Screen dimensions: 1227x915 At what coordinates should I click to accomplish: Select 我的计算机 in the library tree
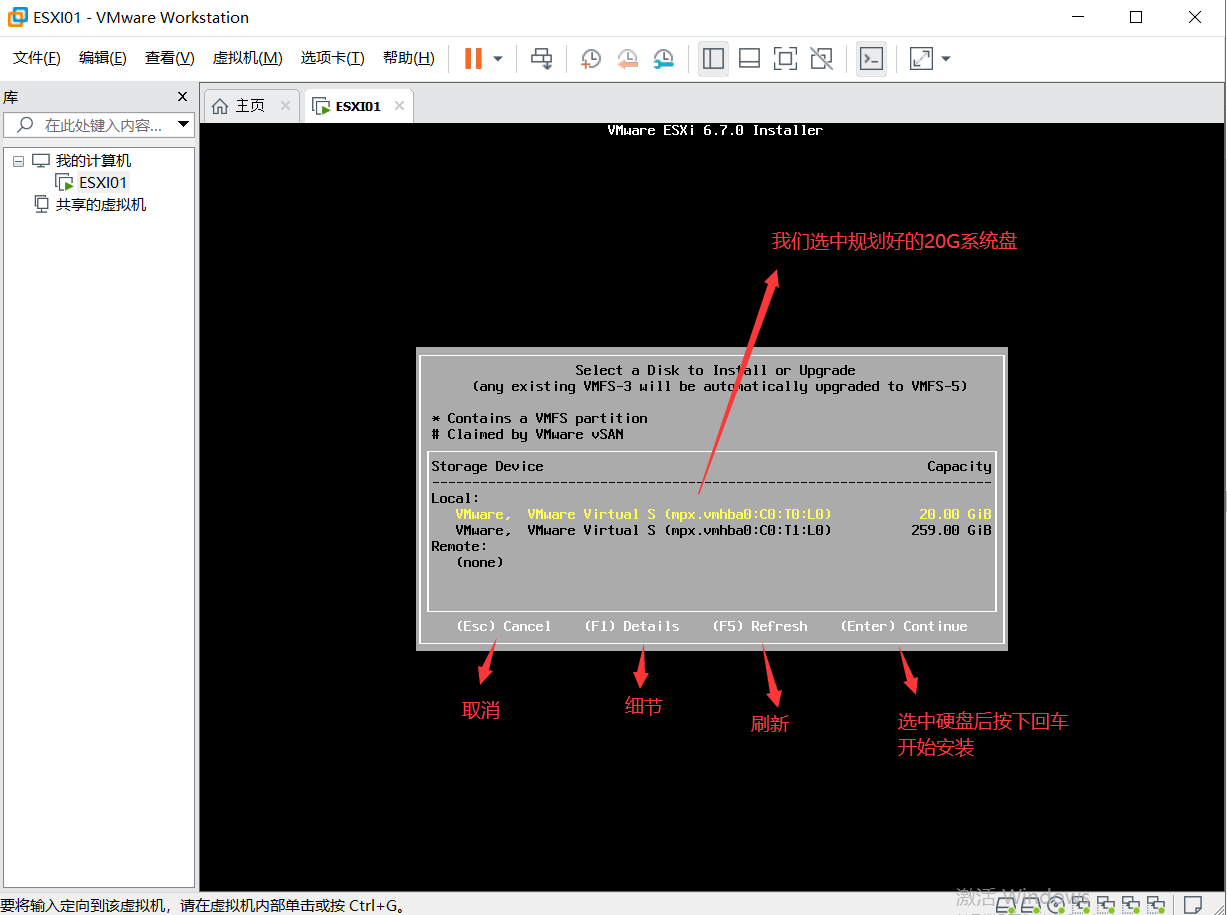[93, 161]
